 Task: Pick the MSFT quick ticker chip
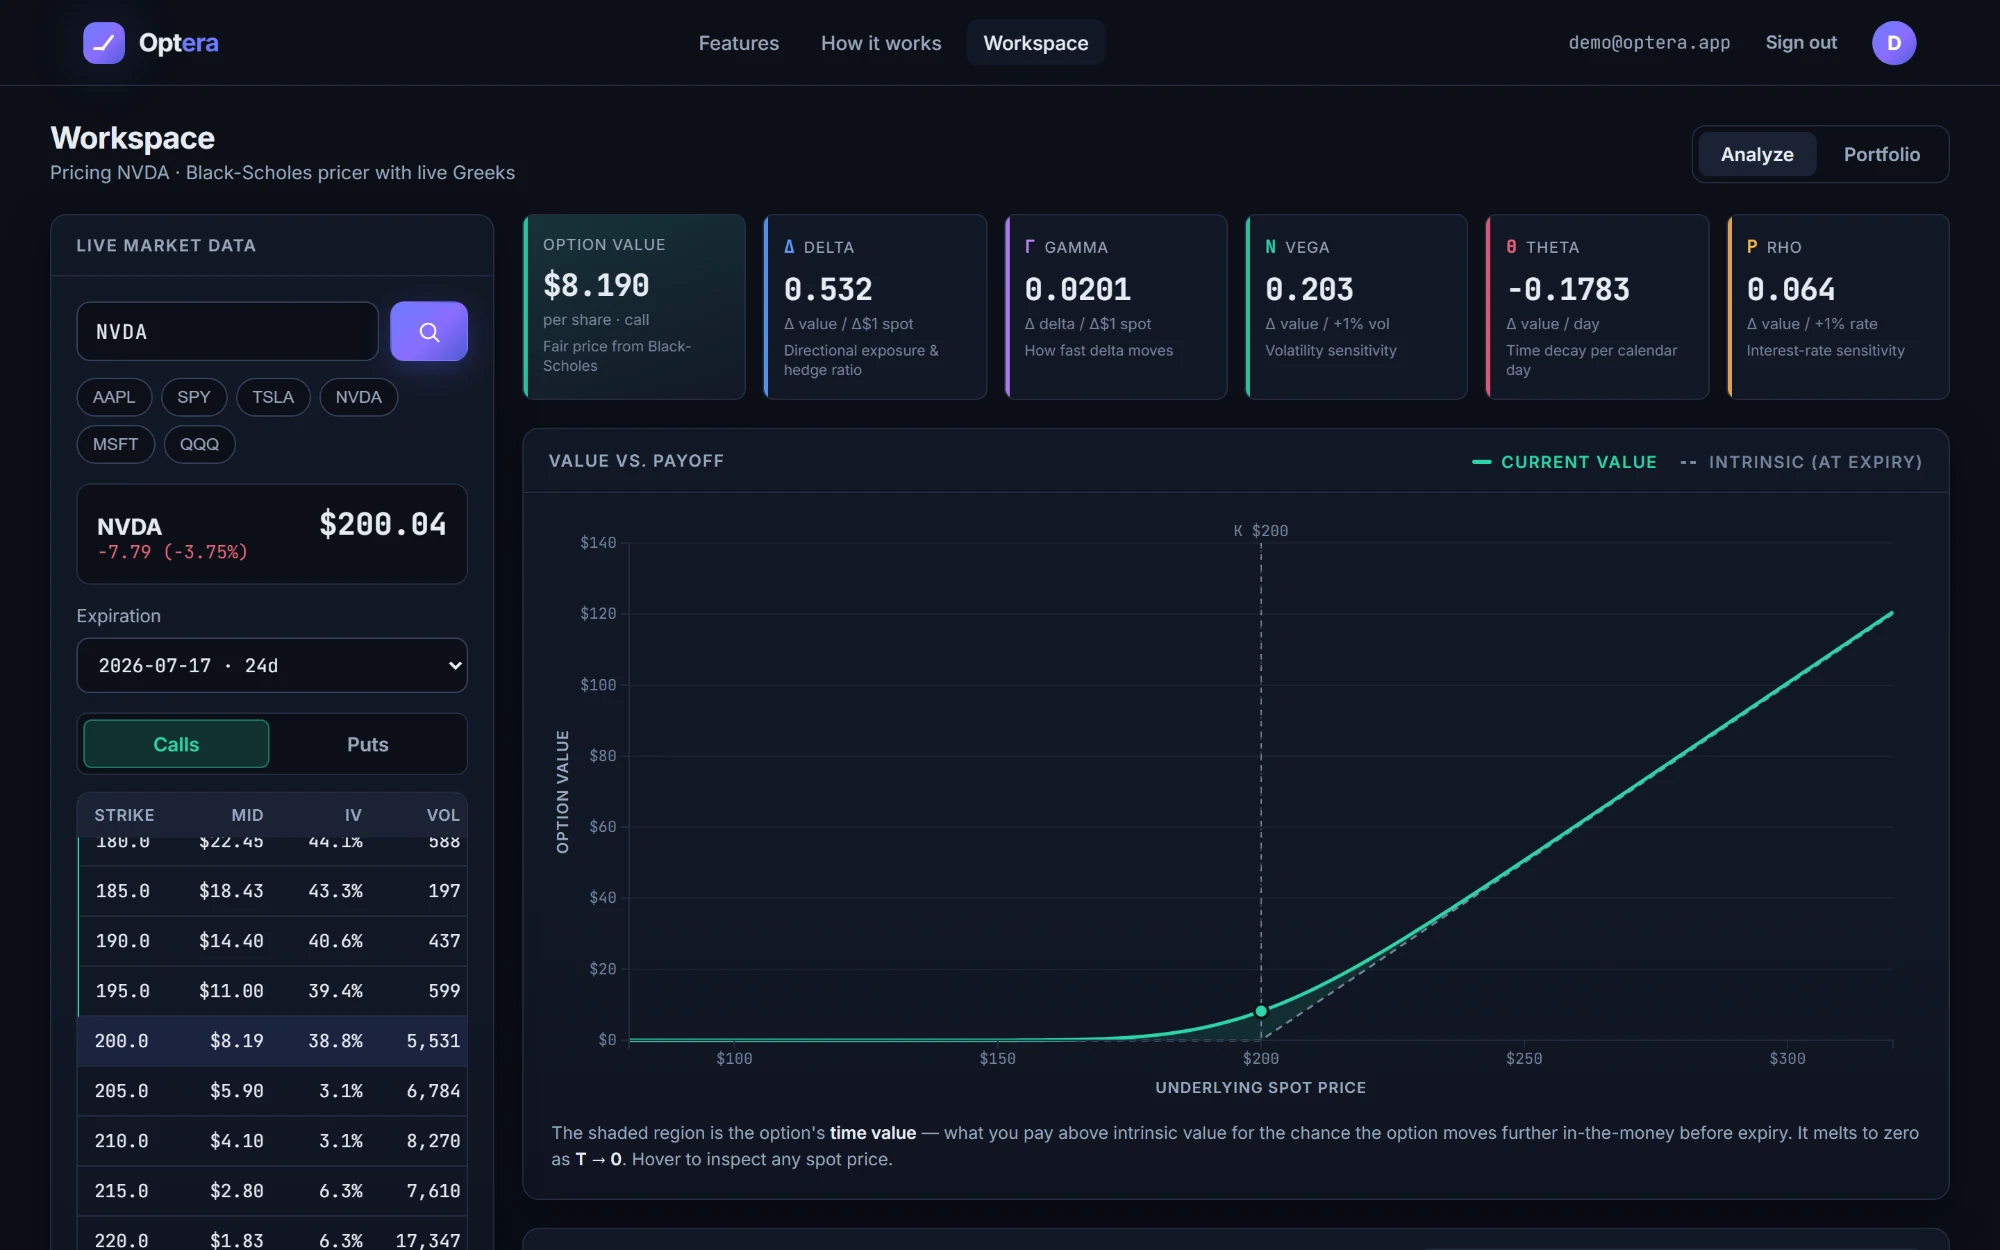(116, 444)
